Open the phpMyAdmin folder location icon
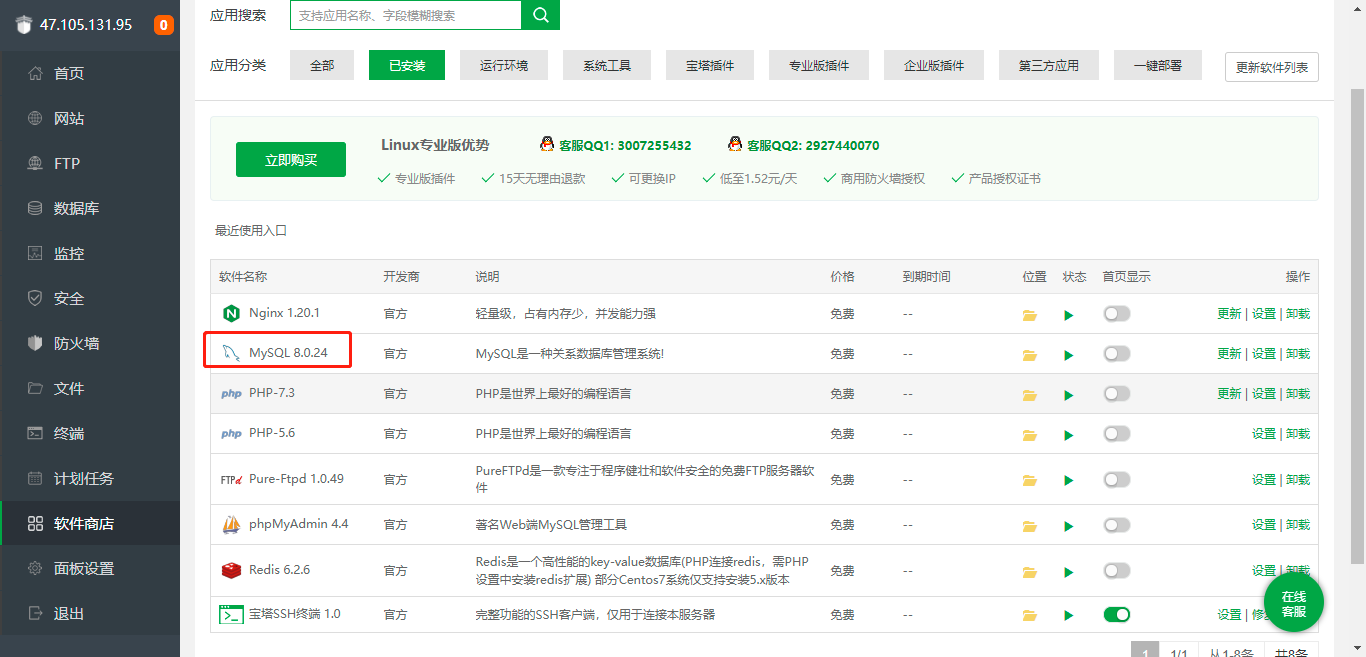 point(1029,526)
